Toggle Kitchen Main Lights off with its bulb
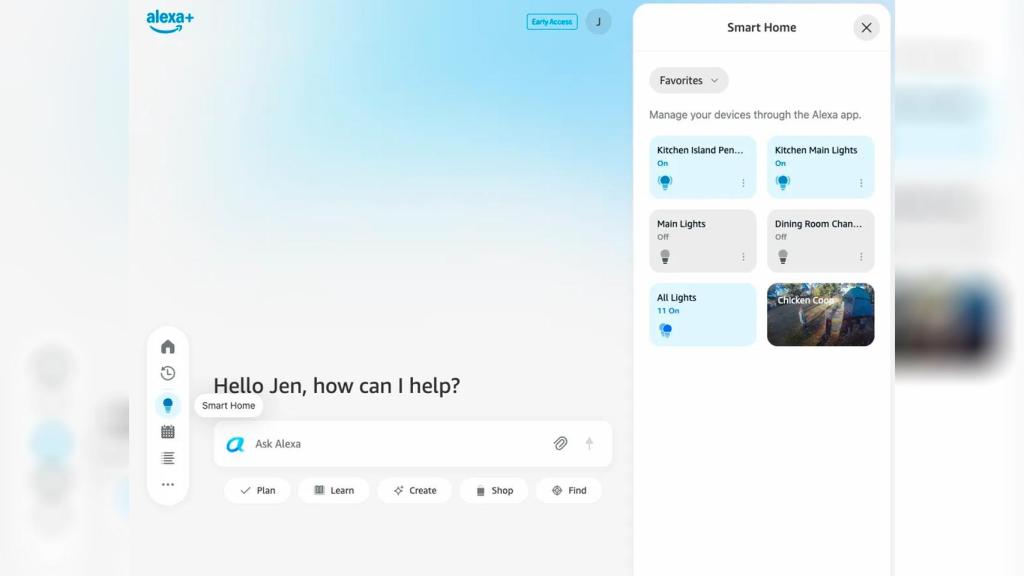The height and width of the screenshot is (576, 1024). click(783, 182)
